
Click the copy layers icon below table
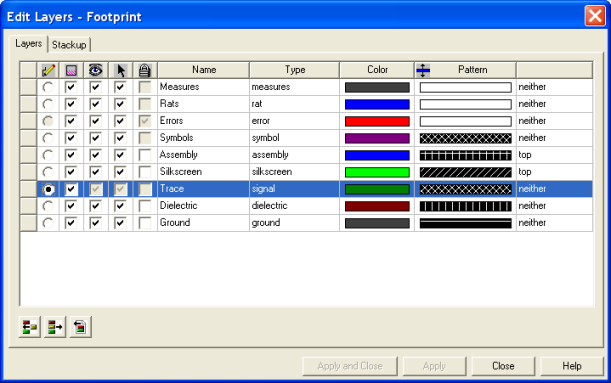click(x=81, y=327)
